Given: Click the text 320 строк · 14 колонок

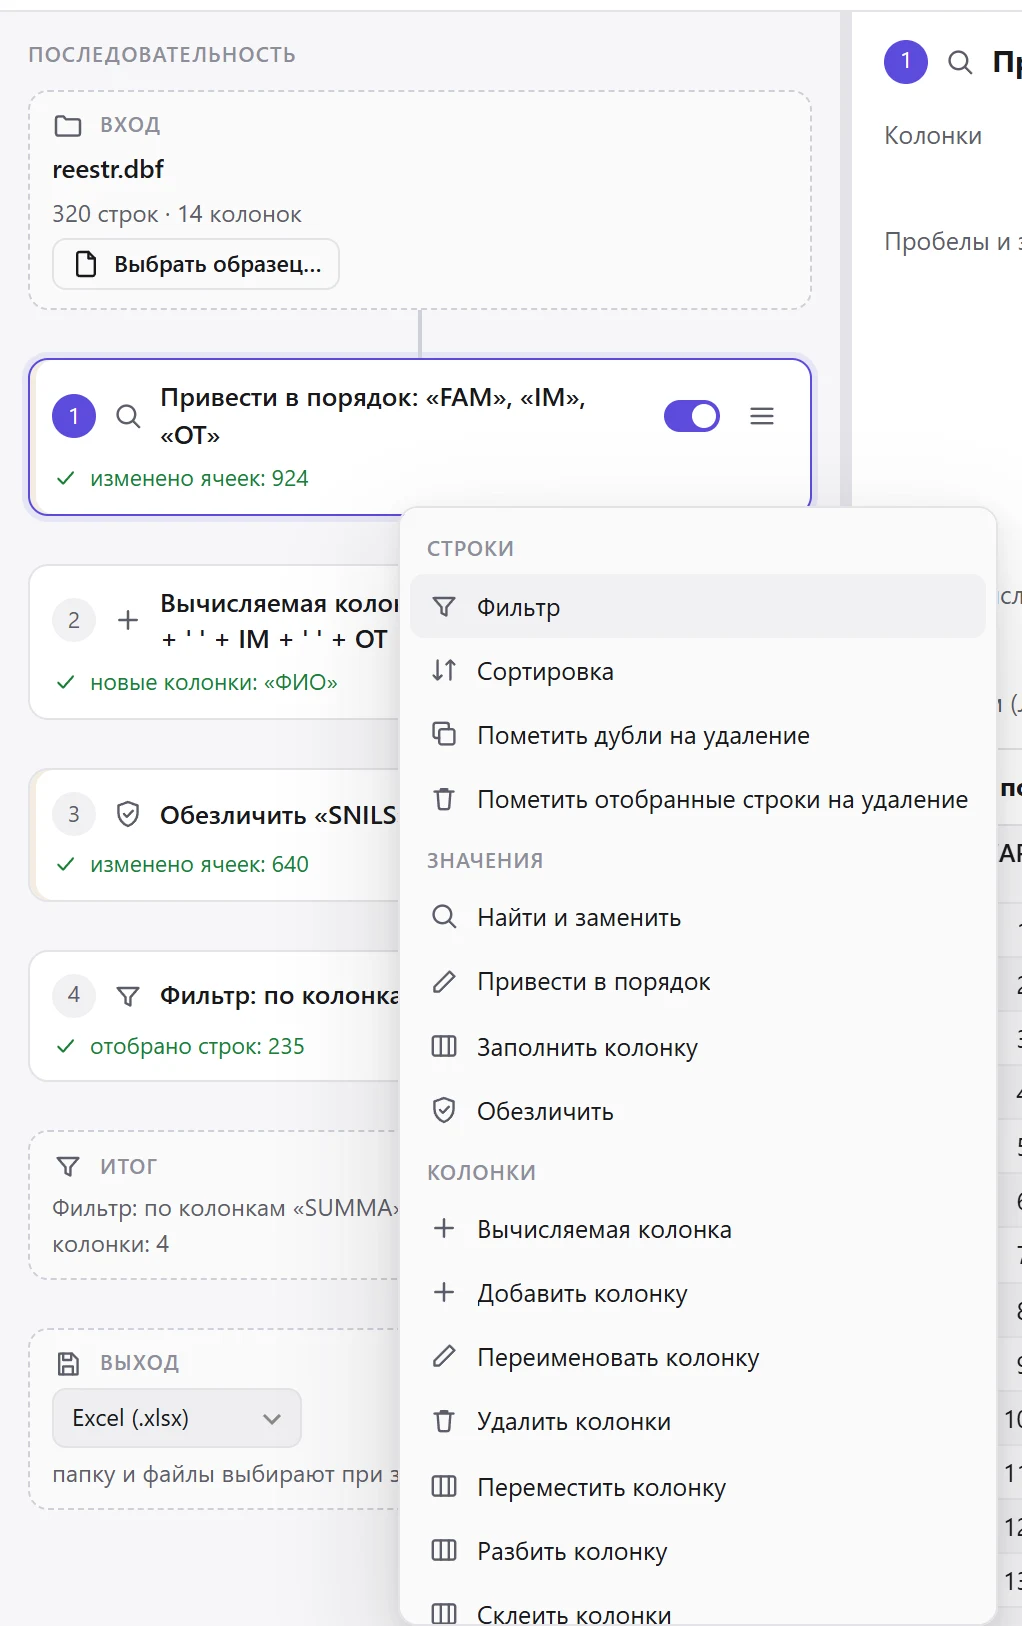Looking at the screenshot, I should pos(177,214).
